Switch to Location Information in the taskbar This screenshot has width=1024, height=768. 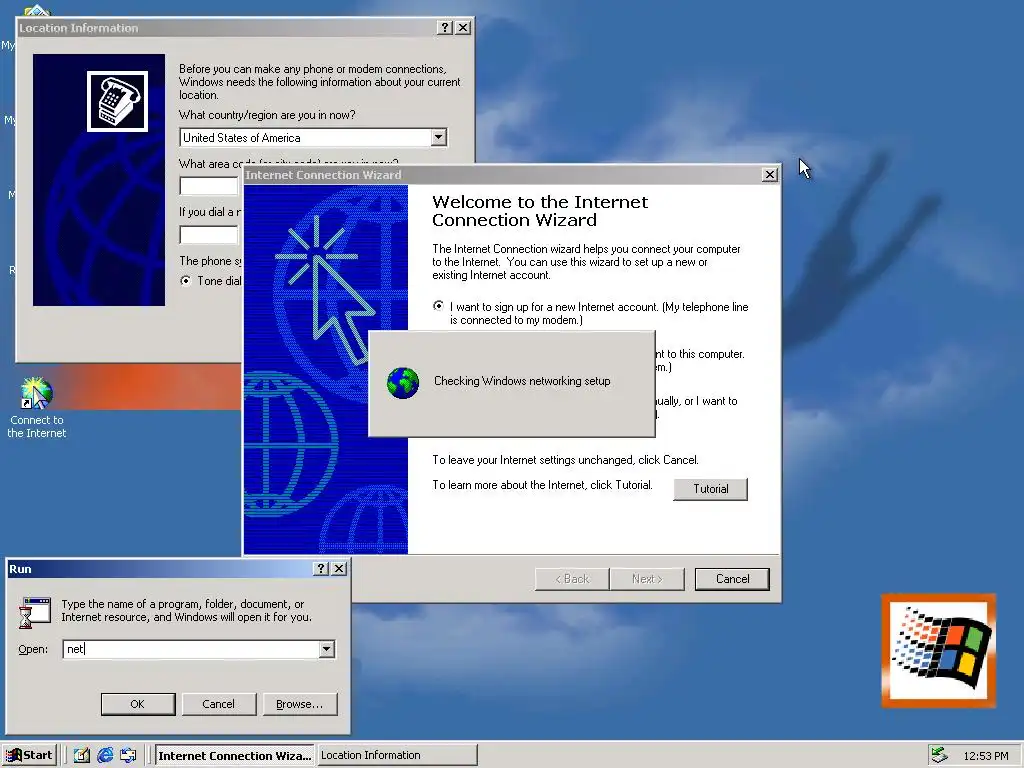pyautogui.click(x=397, y=756)
